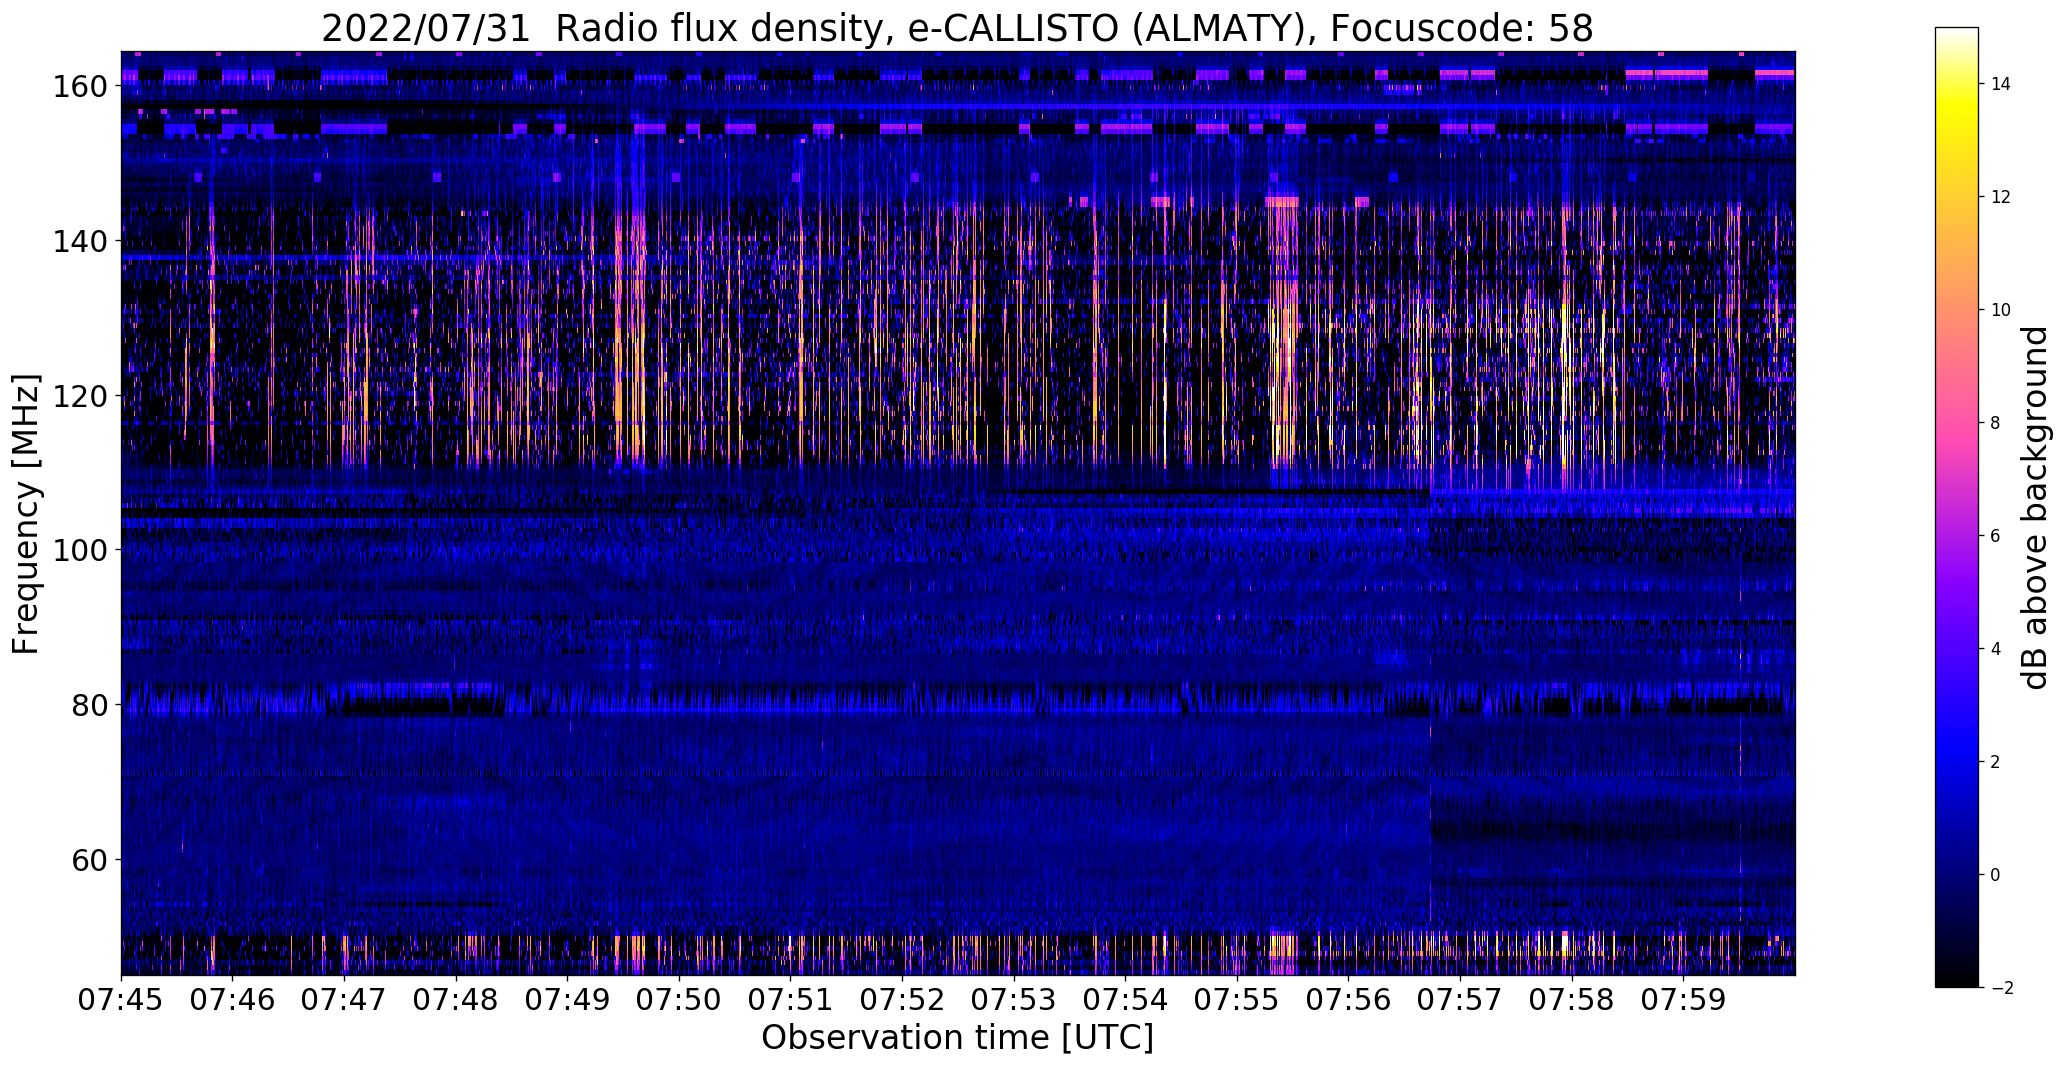Click the 07:55 time tick label
Image resolution: width=2066 pixels, height=1067 pixels.
pos(1237,1001)
